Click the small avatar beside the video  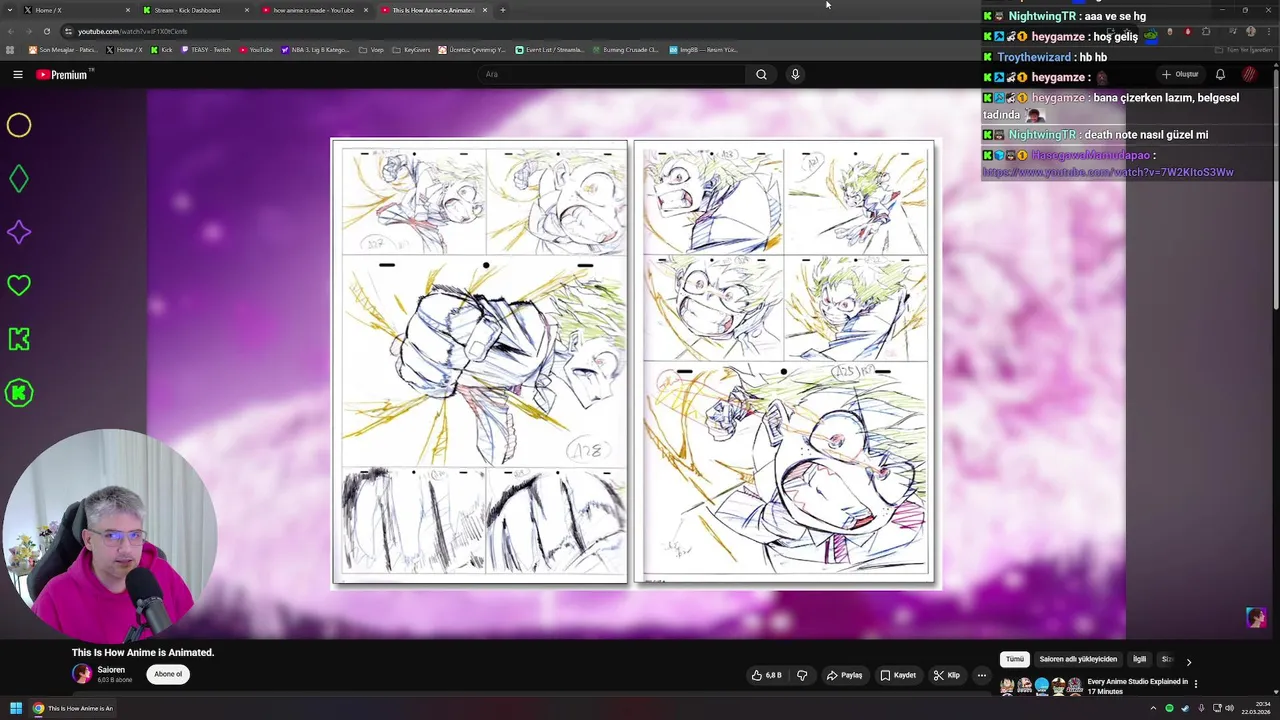1256,617
